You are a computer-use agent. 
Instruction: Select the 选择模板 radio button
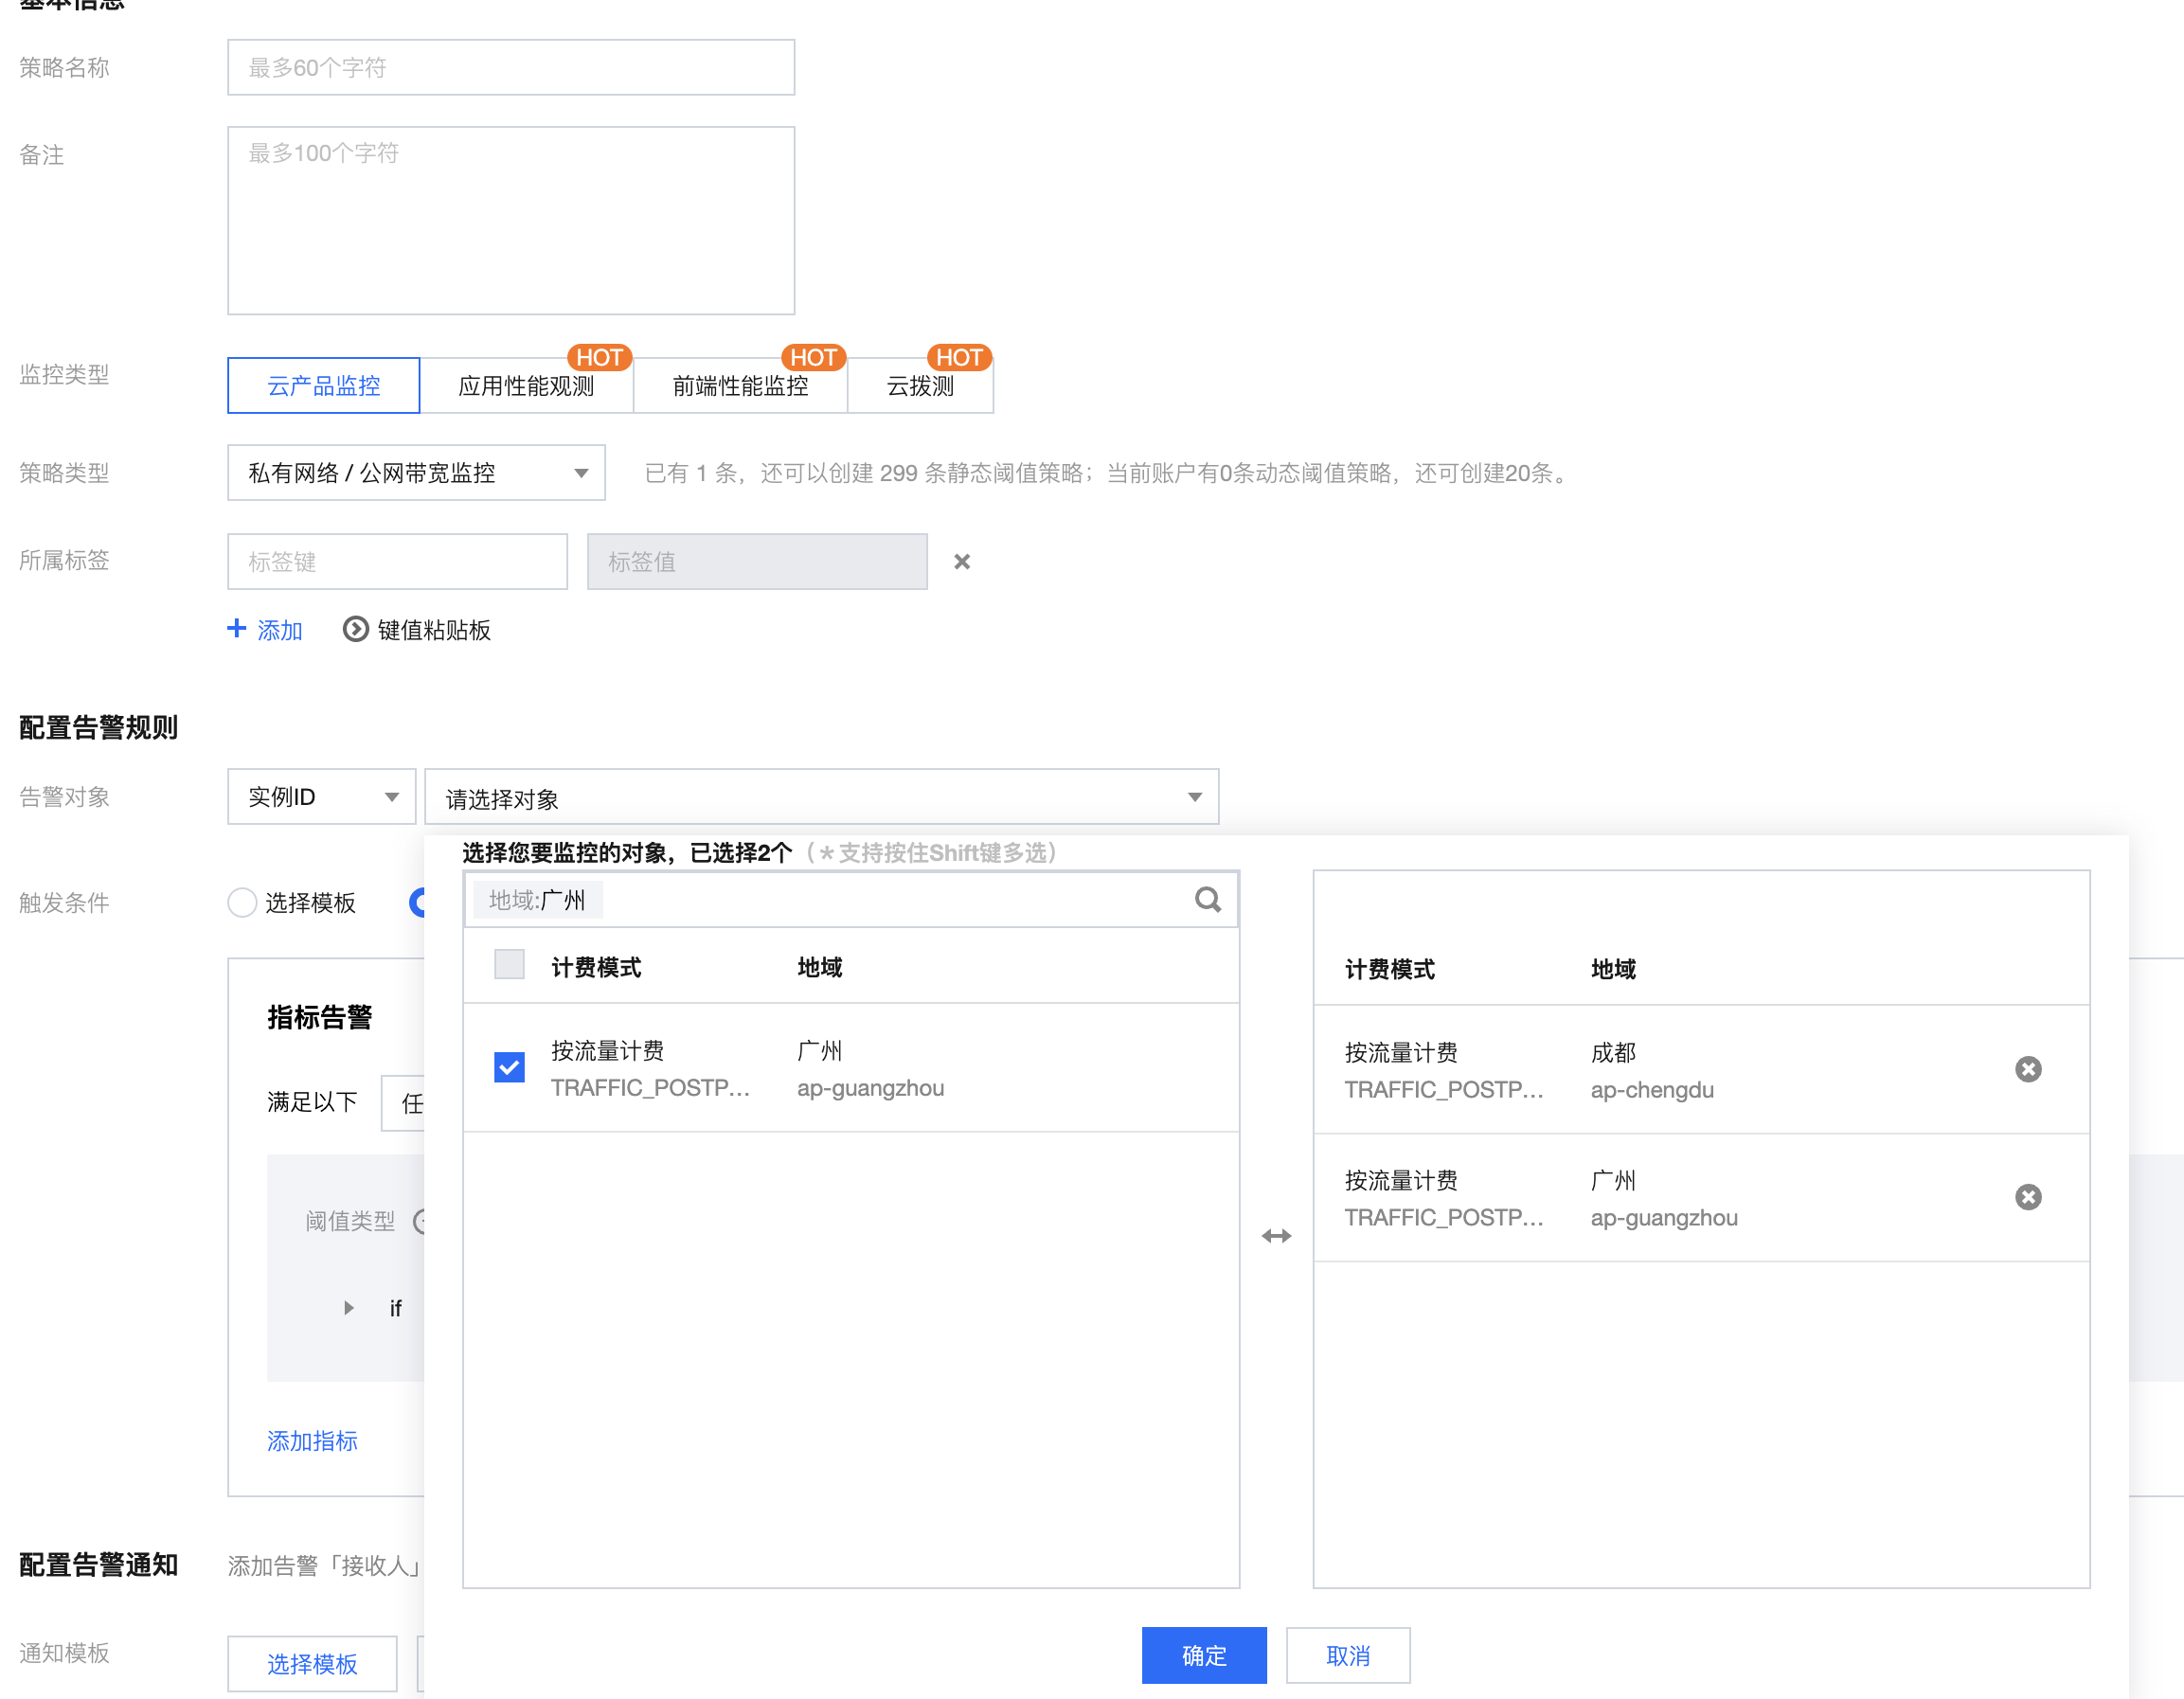click(242, 903)
